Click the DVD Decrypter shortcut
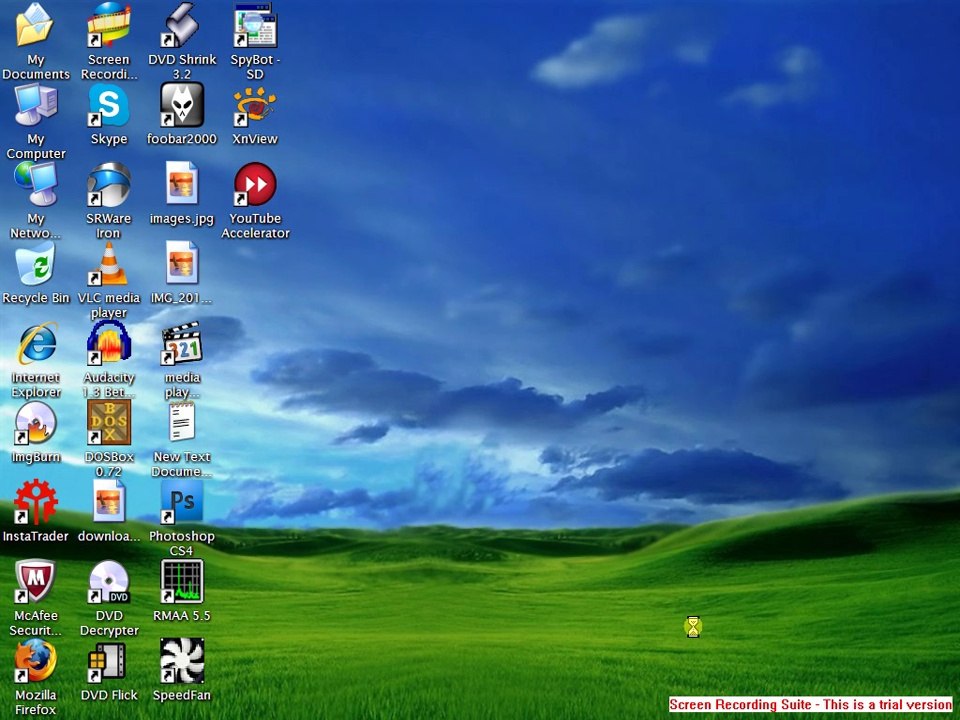This screenshot has width=960, height=720. (109, 582)
